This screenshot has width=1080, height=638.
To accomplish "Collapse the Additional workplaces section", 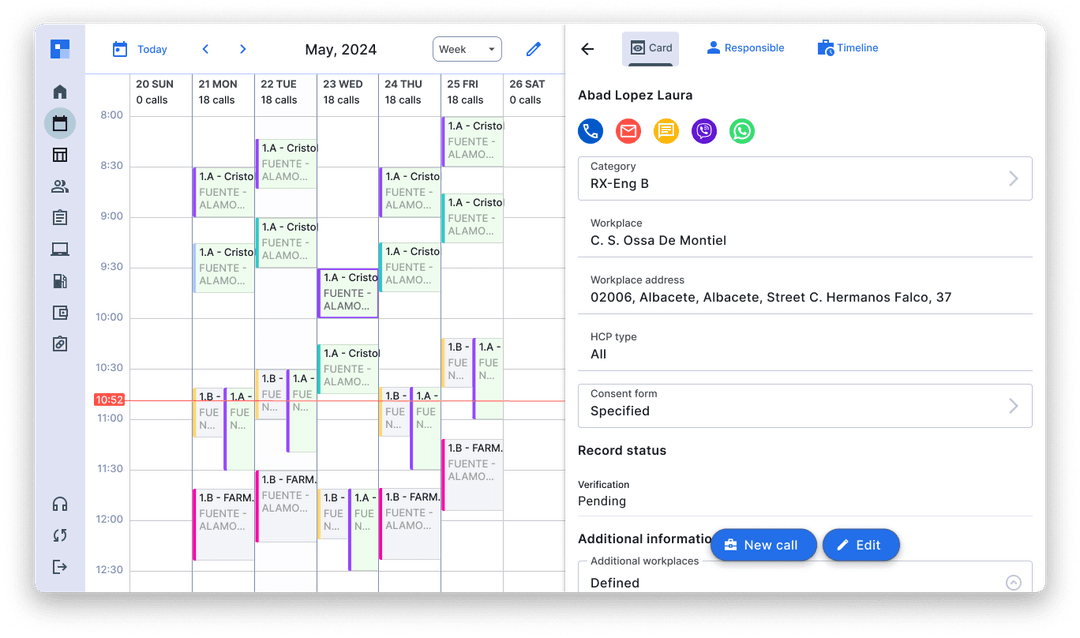I will 1013,583.
